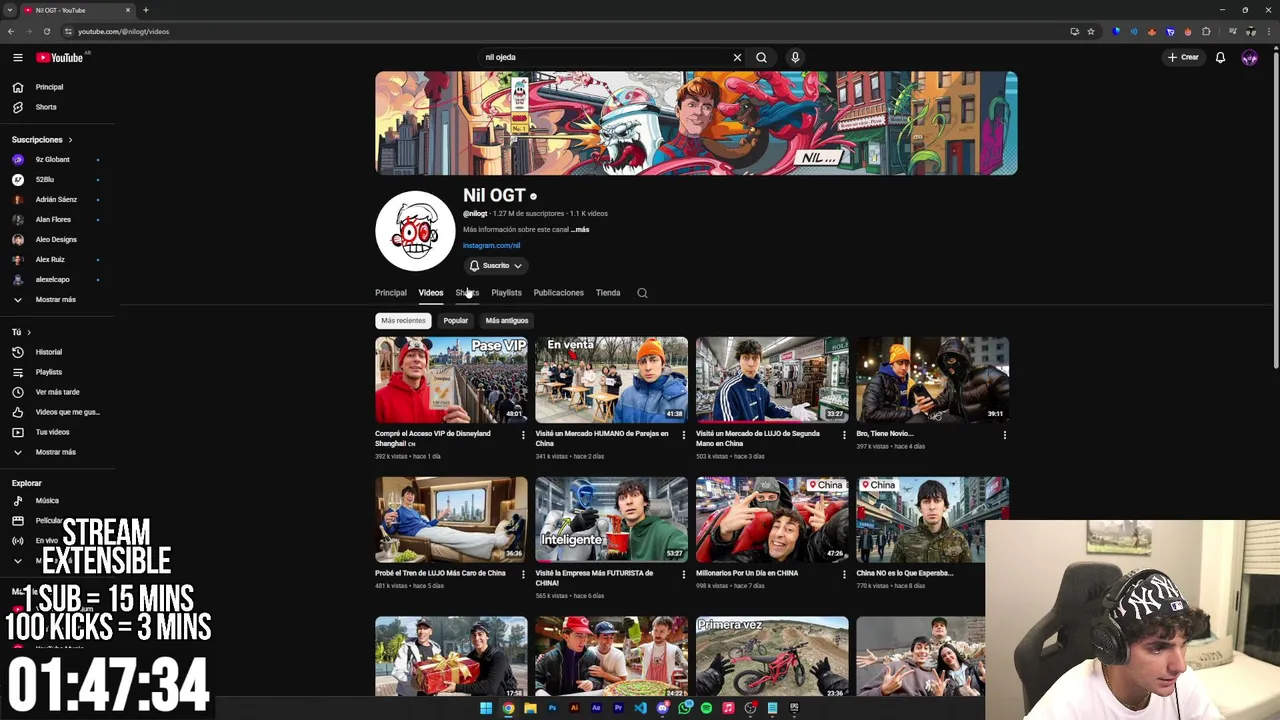Open options menu for the Disneyland Shanghai video

[x=523, y=435]
